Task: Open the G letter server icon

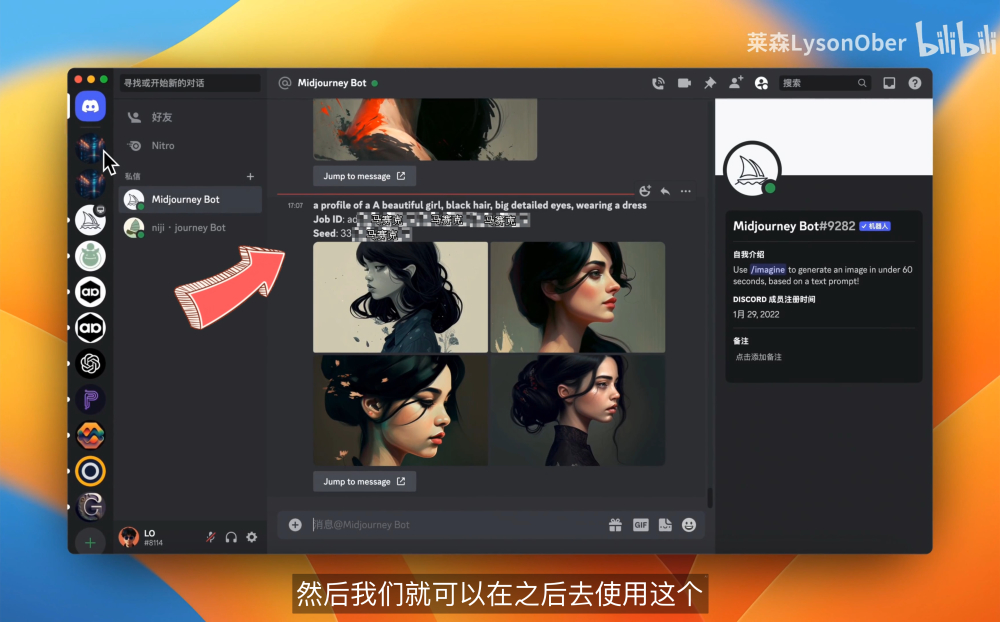Action: click(91, 507)
